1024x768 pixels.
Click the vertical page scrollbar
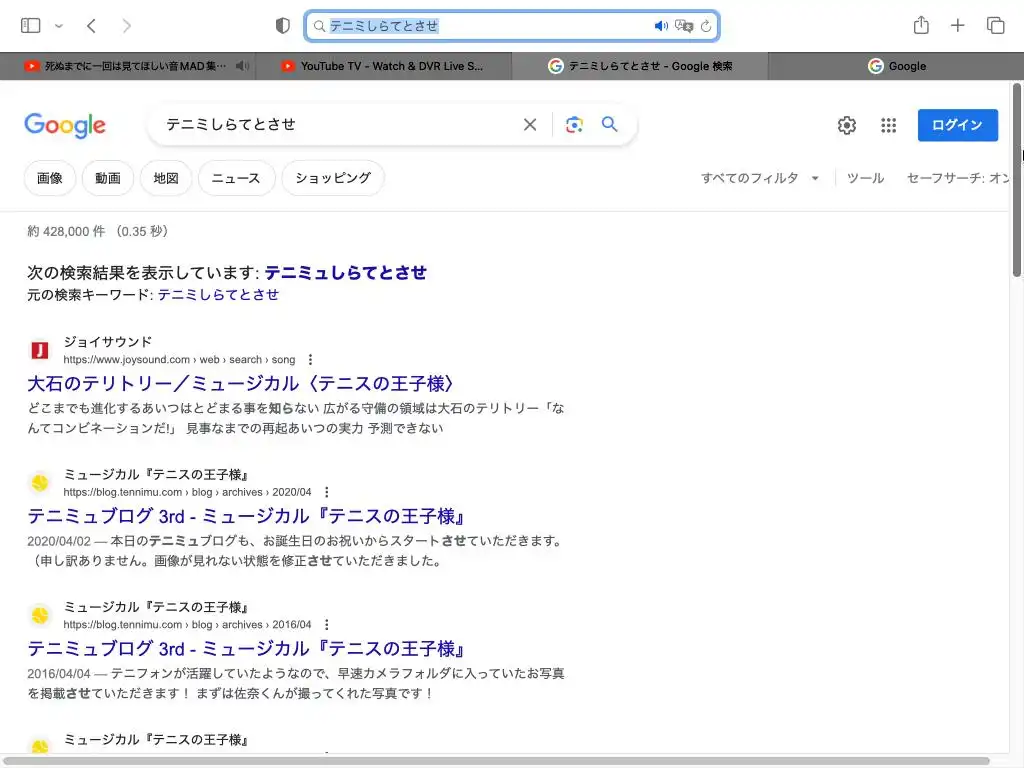pyautogui.click(x=1017, y=180)
